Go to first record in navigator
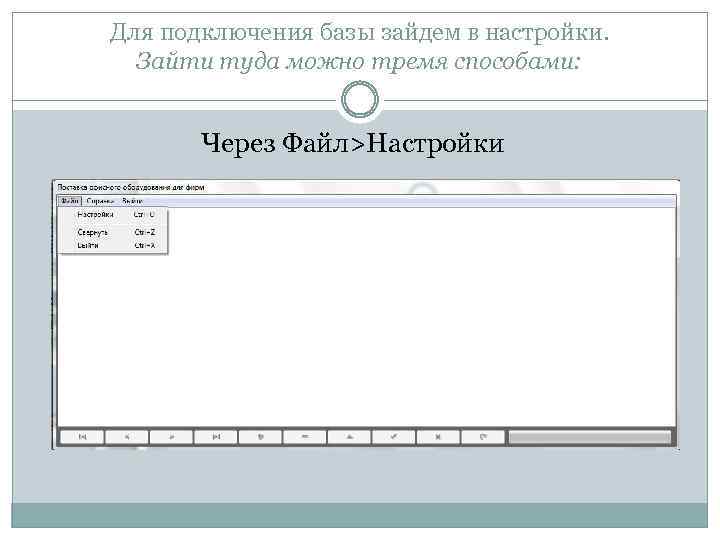The height and width of the screenshot is (540, 720). point(82,437)
